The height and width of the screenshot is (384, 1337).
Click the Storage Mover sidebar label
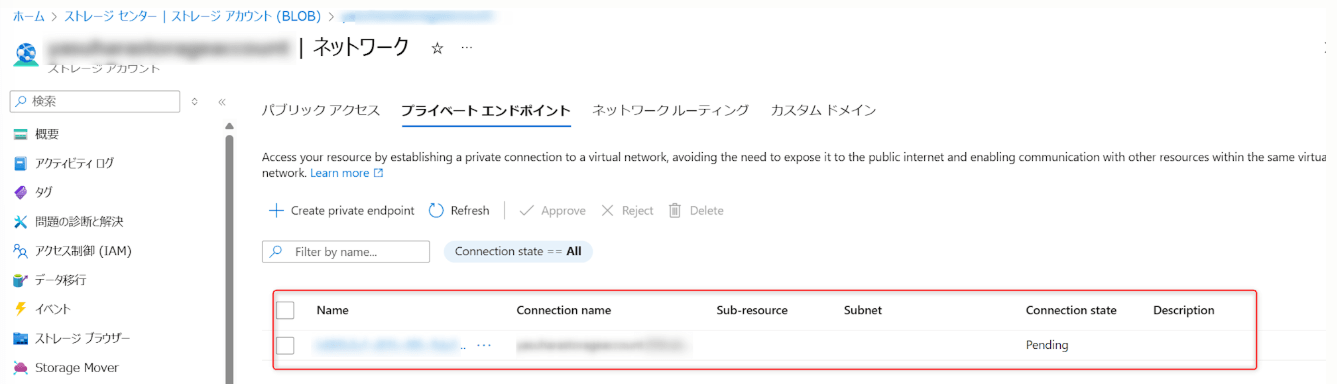[77, 367]
